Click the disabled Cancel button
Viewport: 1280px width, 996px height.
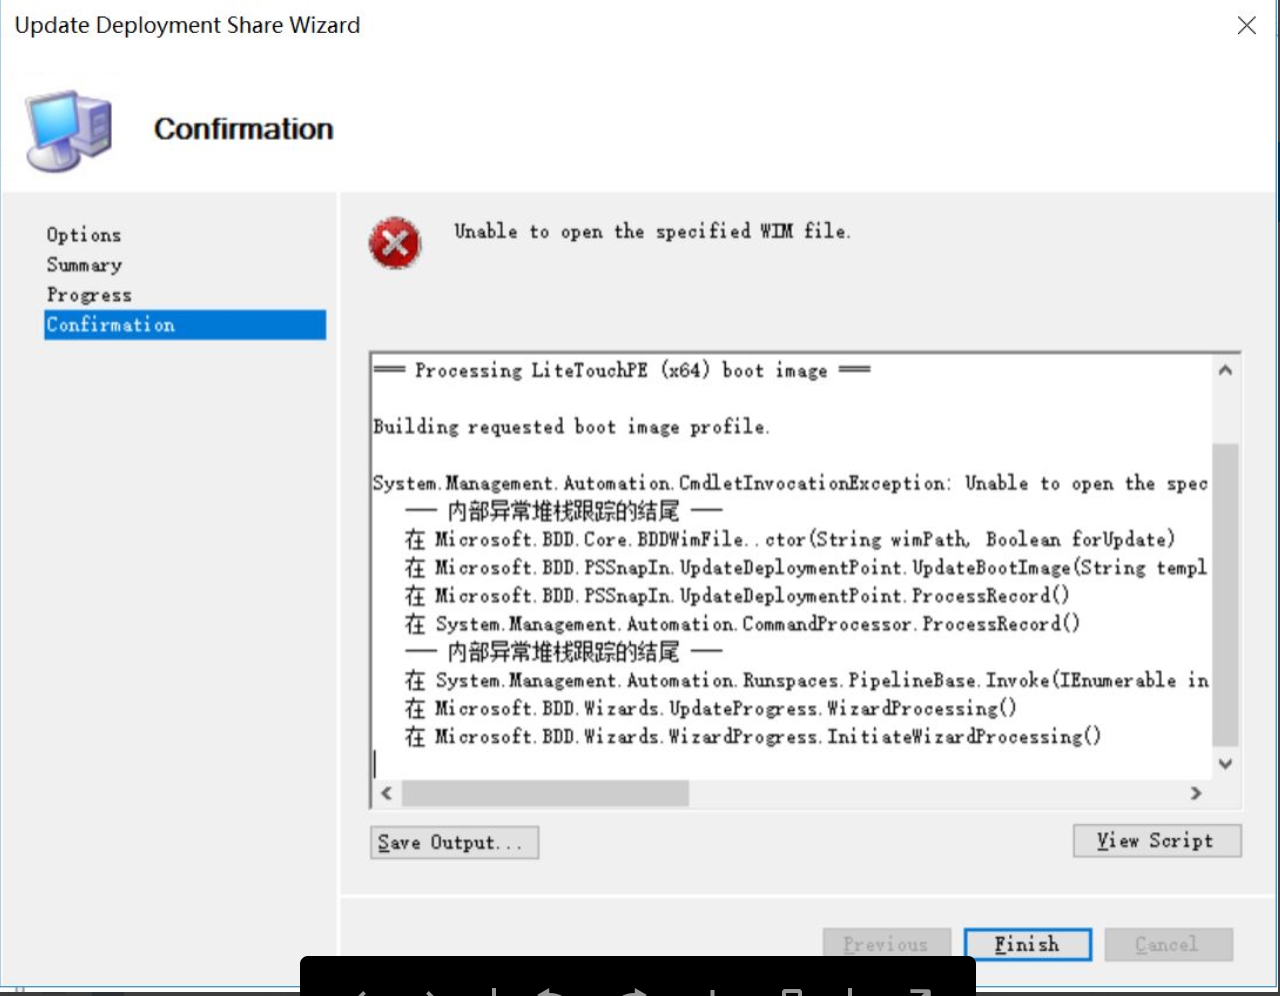[x=1168, y=944]
